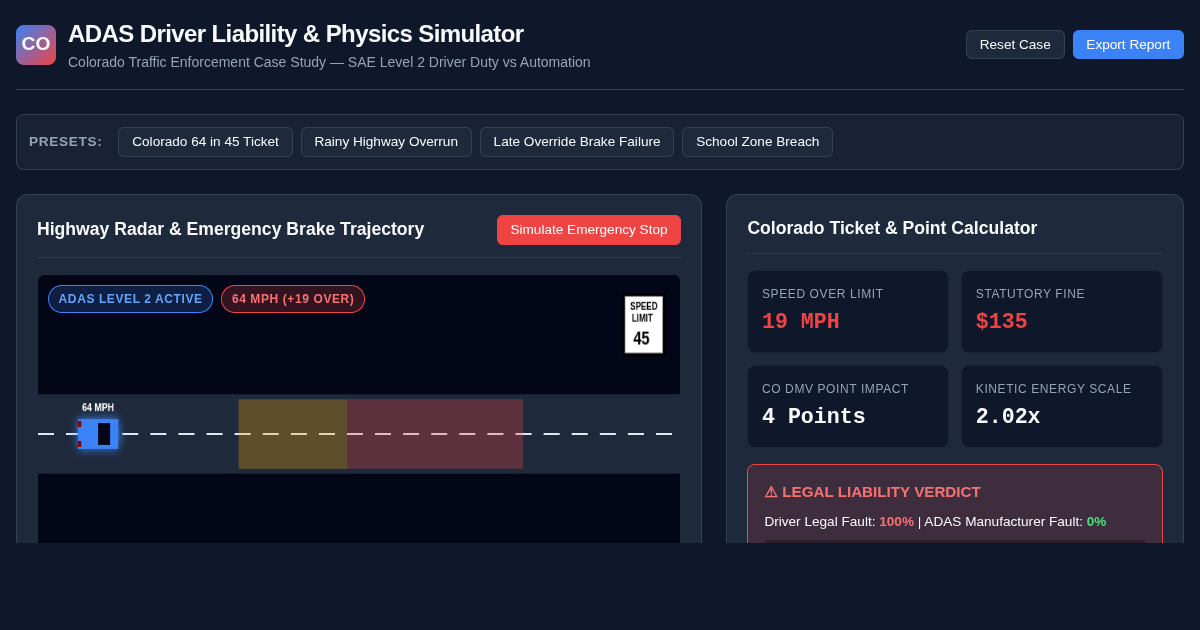
Task: Click the Highway Radar & Emergency Brake Trajectory title
Action: pyautogui.click(x=231, y=229)
